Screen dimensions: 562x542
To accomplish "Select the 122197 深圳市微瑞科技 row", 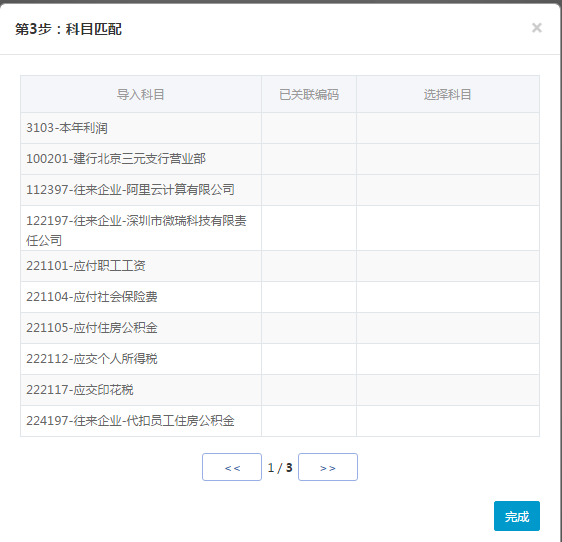I will (x=280, y=228).
